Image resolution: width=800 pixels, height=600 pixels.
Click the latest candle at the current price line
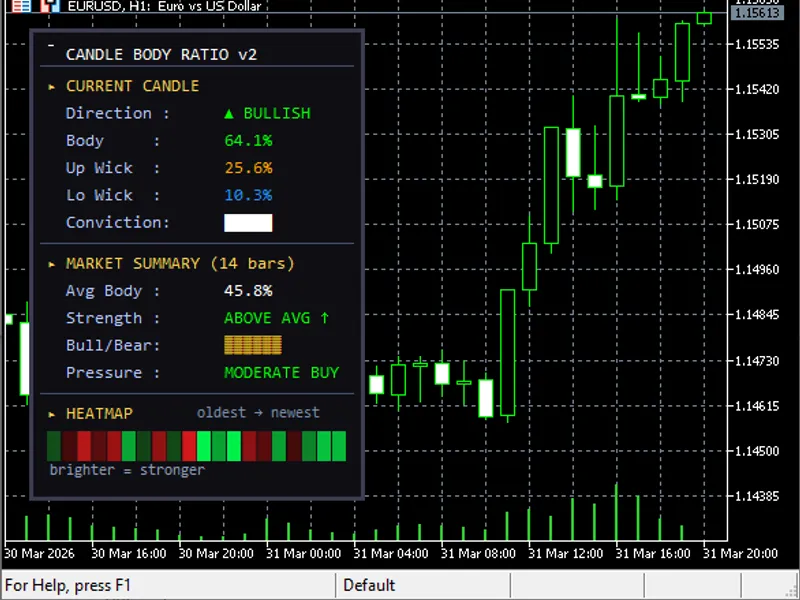704,17
